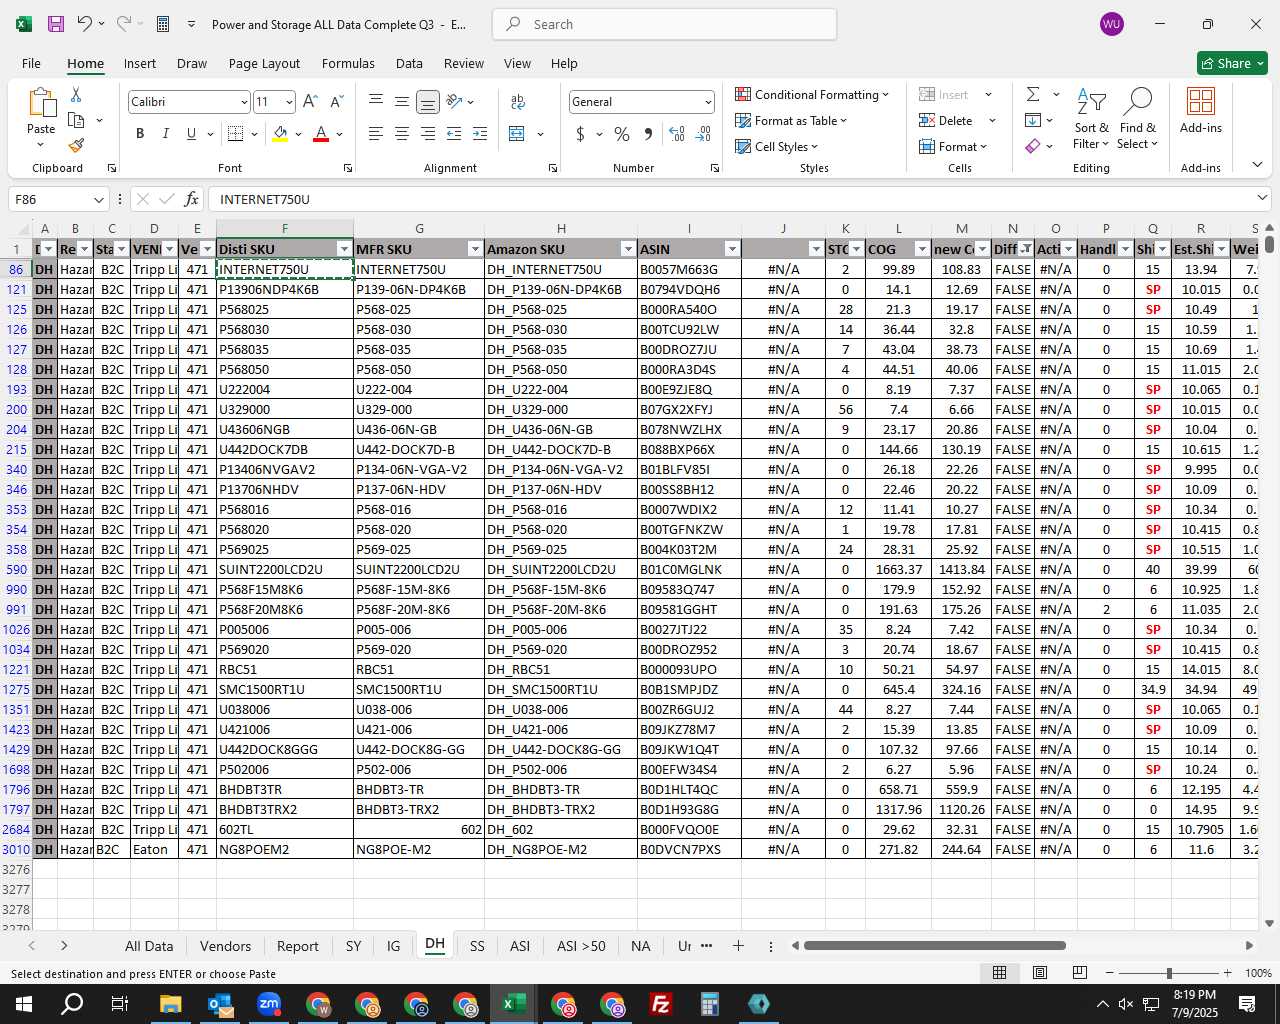Collapse the ribbon with the chevron

click(1257, 165)
